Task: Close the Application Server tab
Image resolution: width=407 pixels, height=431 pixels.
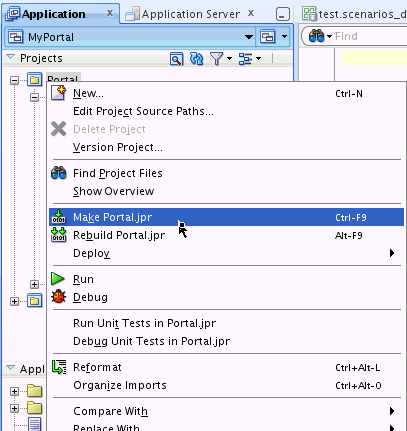Action: pos(251,13)
